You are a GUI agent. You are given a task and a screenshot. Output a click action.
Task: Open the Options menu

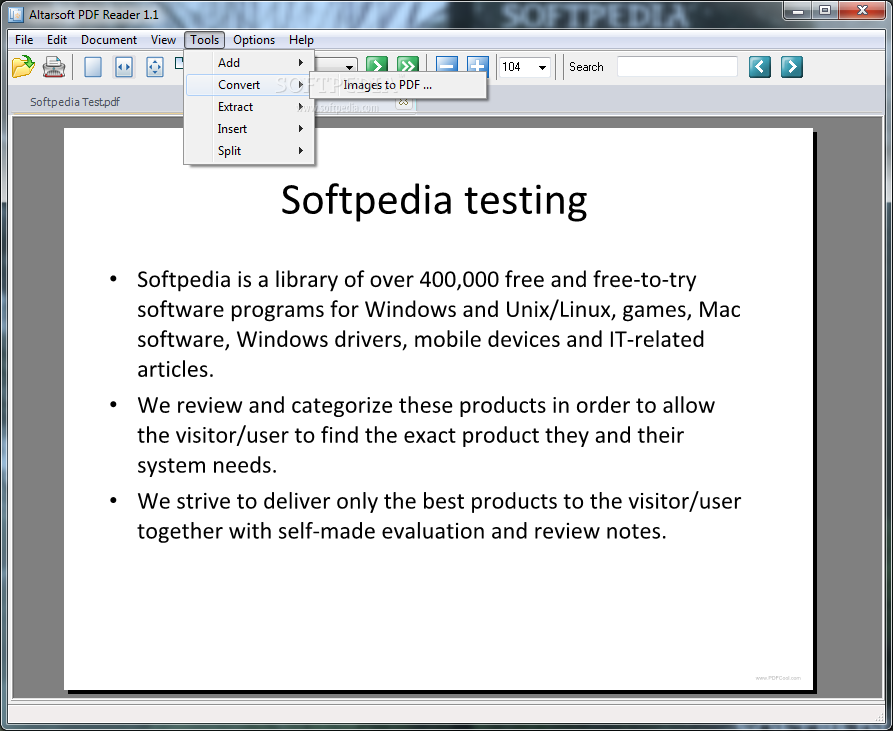pyautogui.click(x=254, y=40)
